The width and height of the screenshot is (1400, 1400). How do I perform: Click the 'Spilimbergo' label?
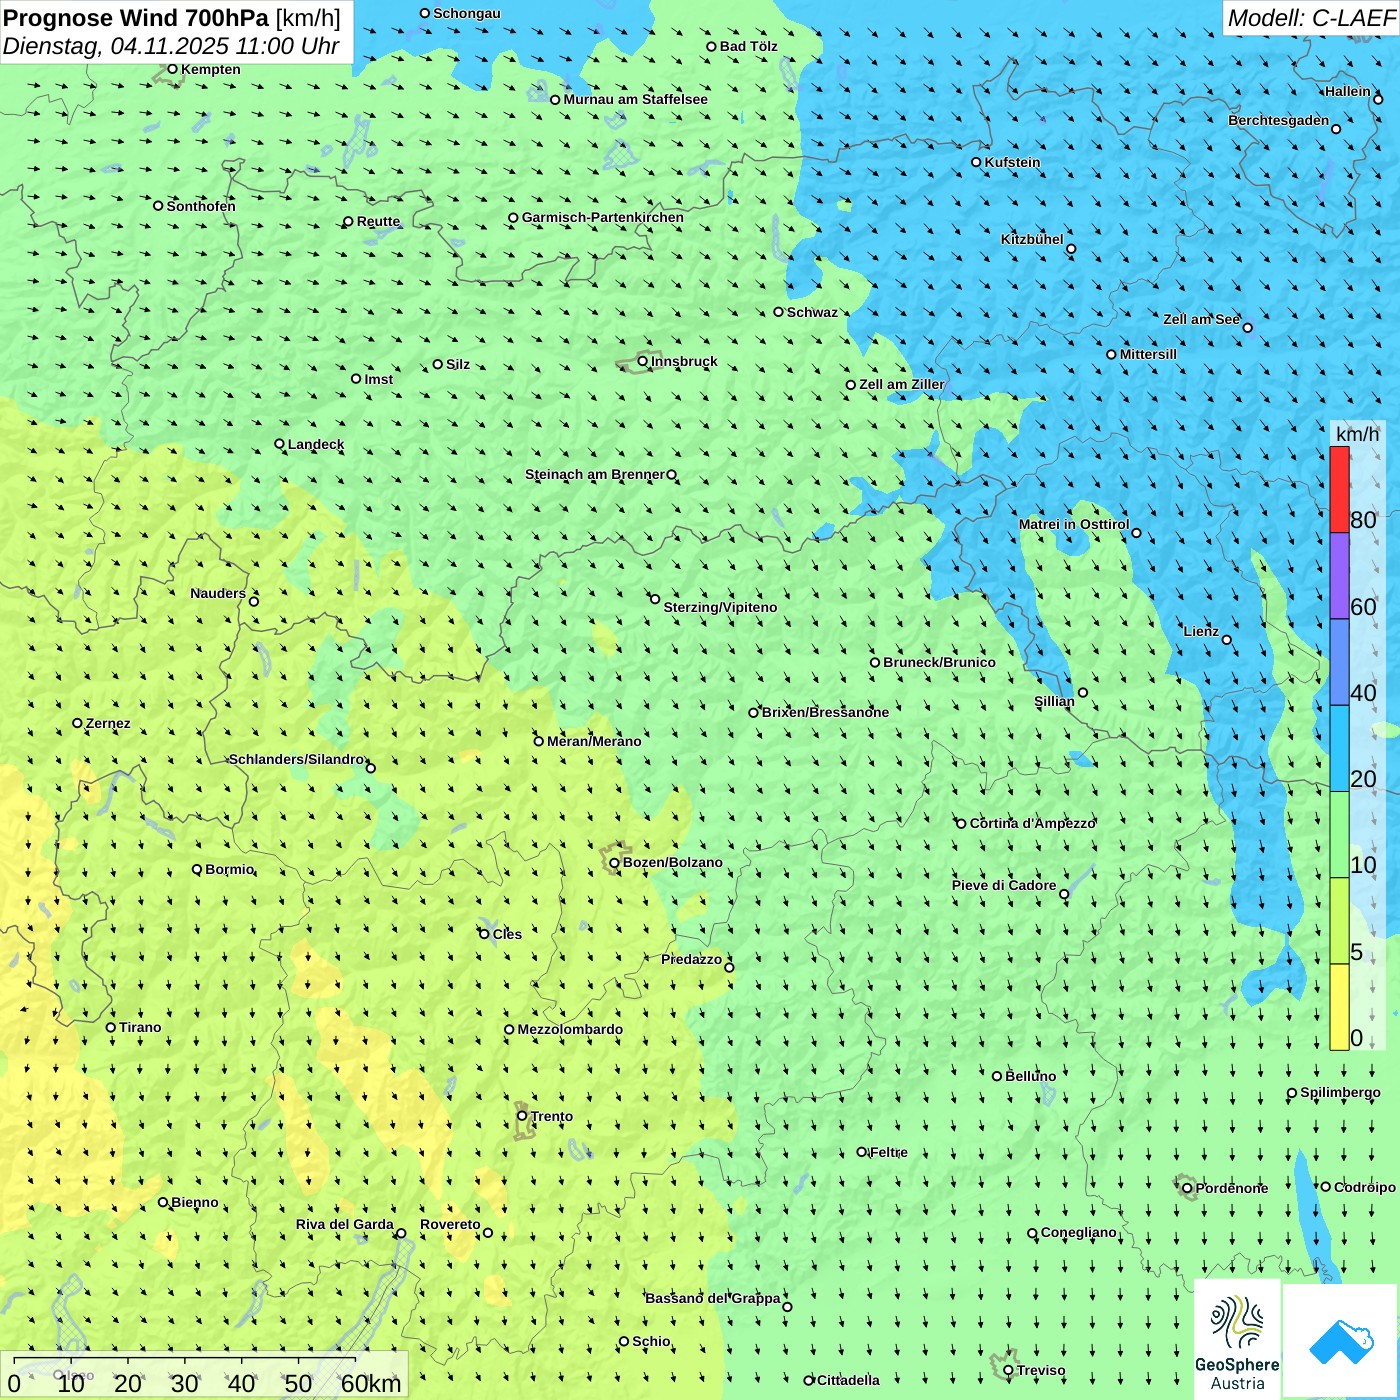click(x=1340, y=1092)
